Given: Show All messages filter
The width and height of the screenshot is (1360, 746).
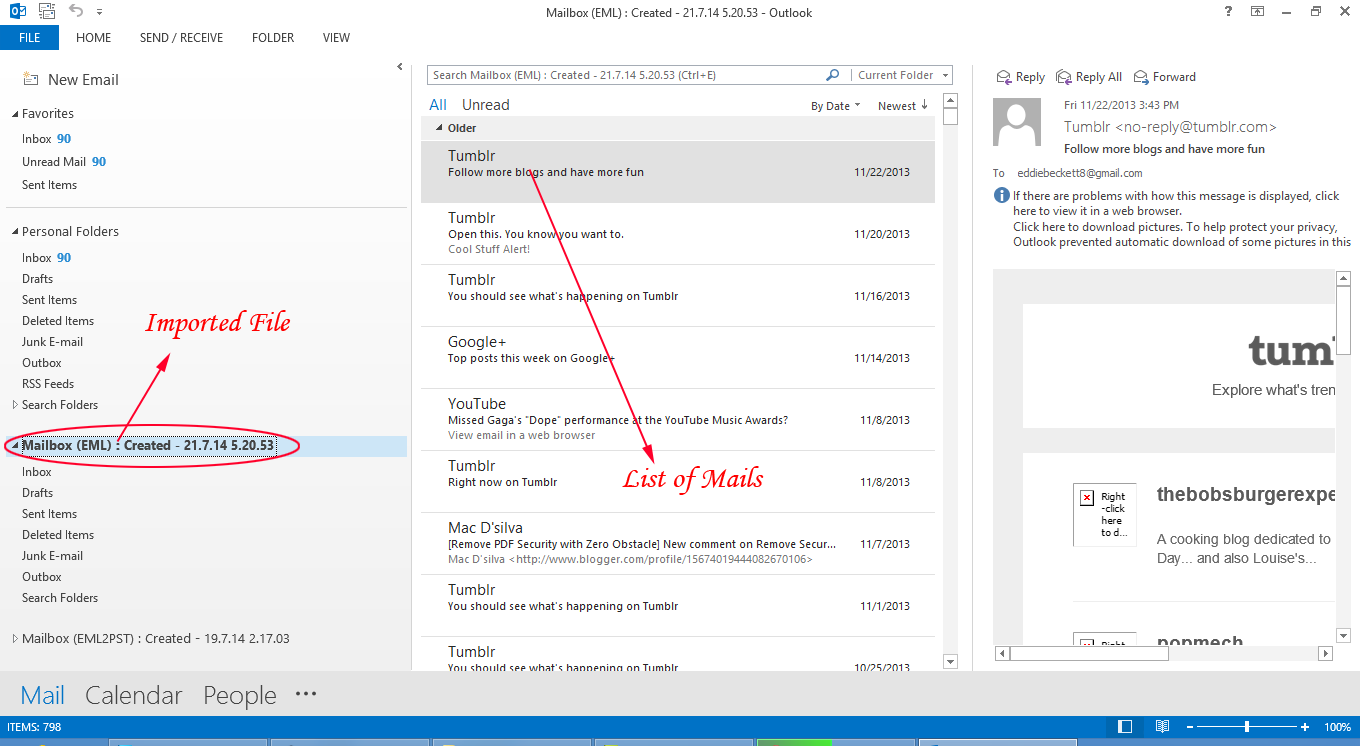Looking at the screenshot, I should [438, 105].
